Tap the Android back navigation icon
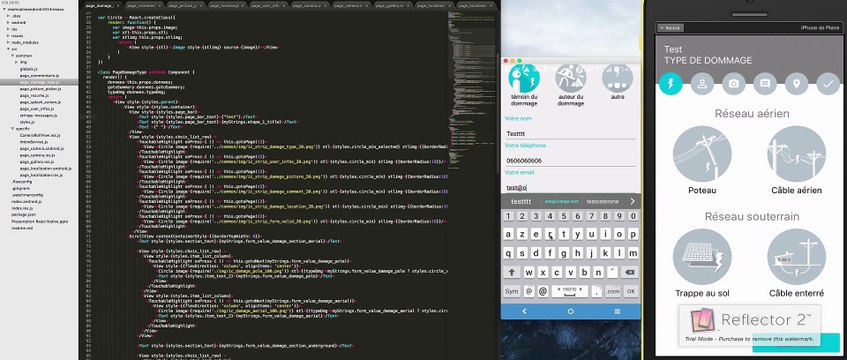847x360 pixels. click(523, 311)
